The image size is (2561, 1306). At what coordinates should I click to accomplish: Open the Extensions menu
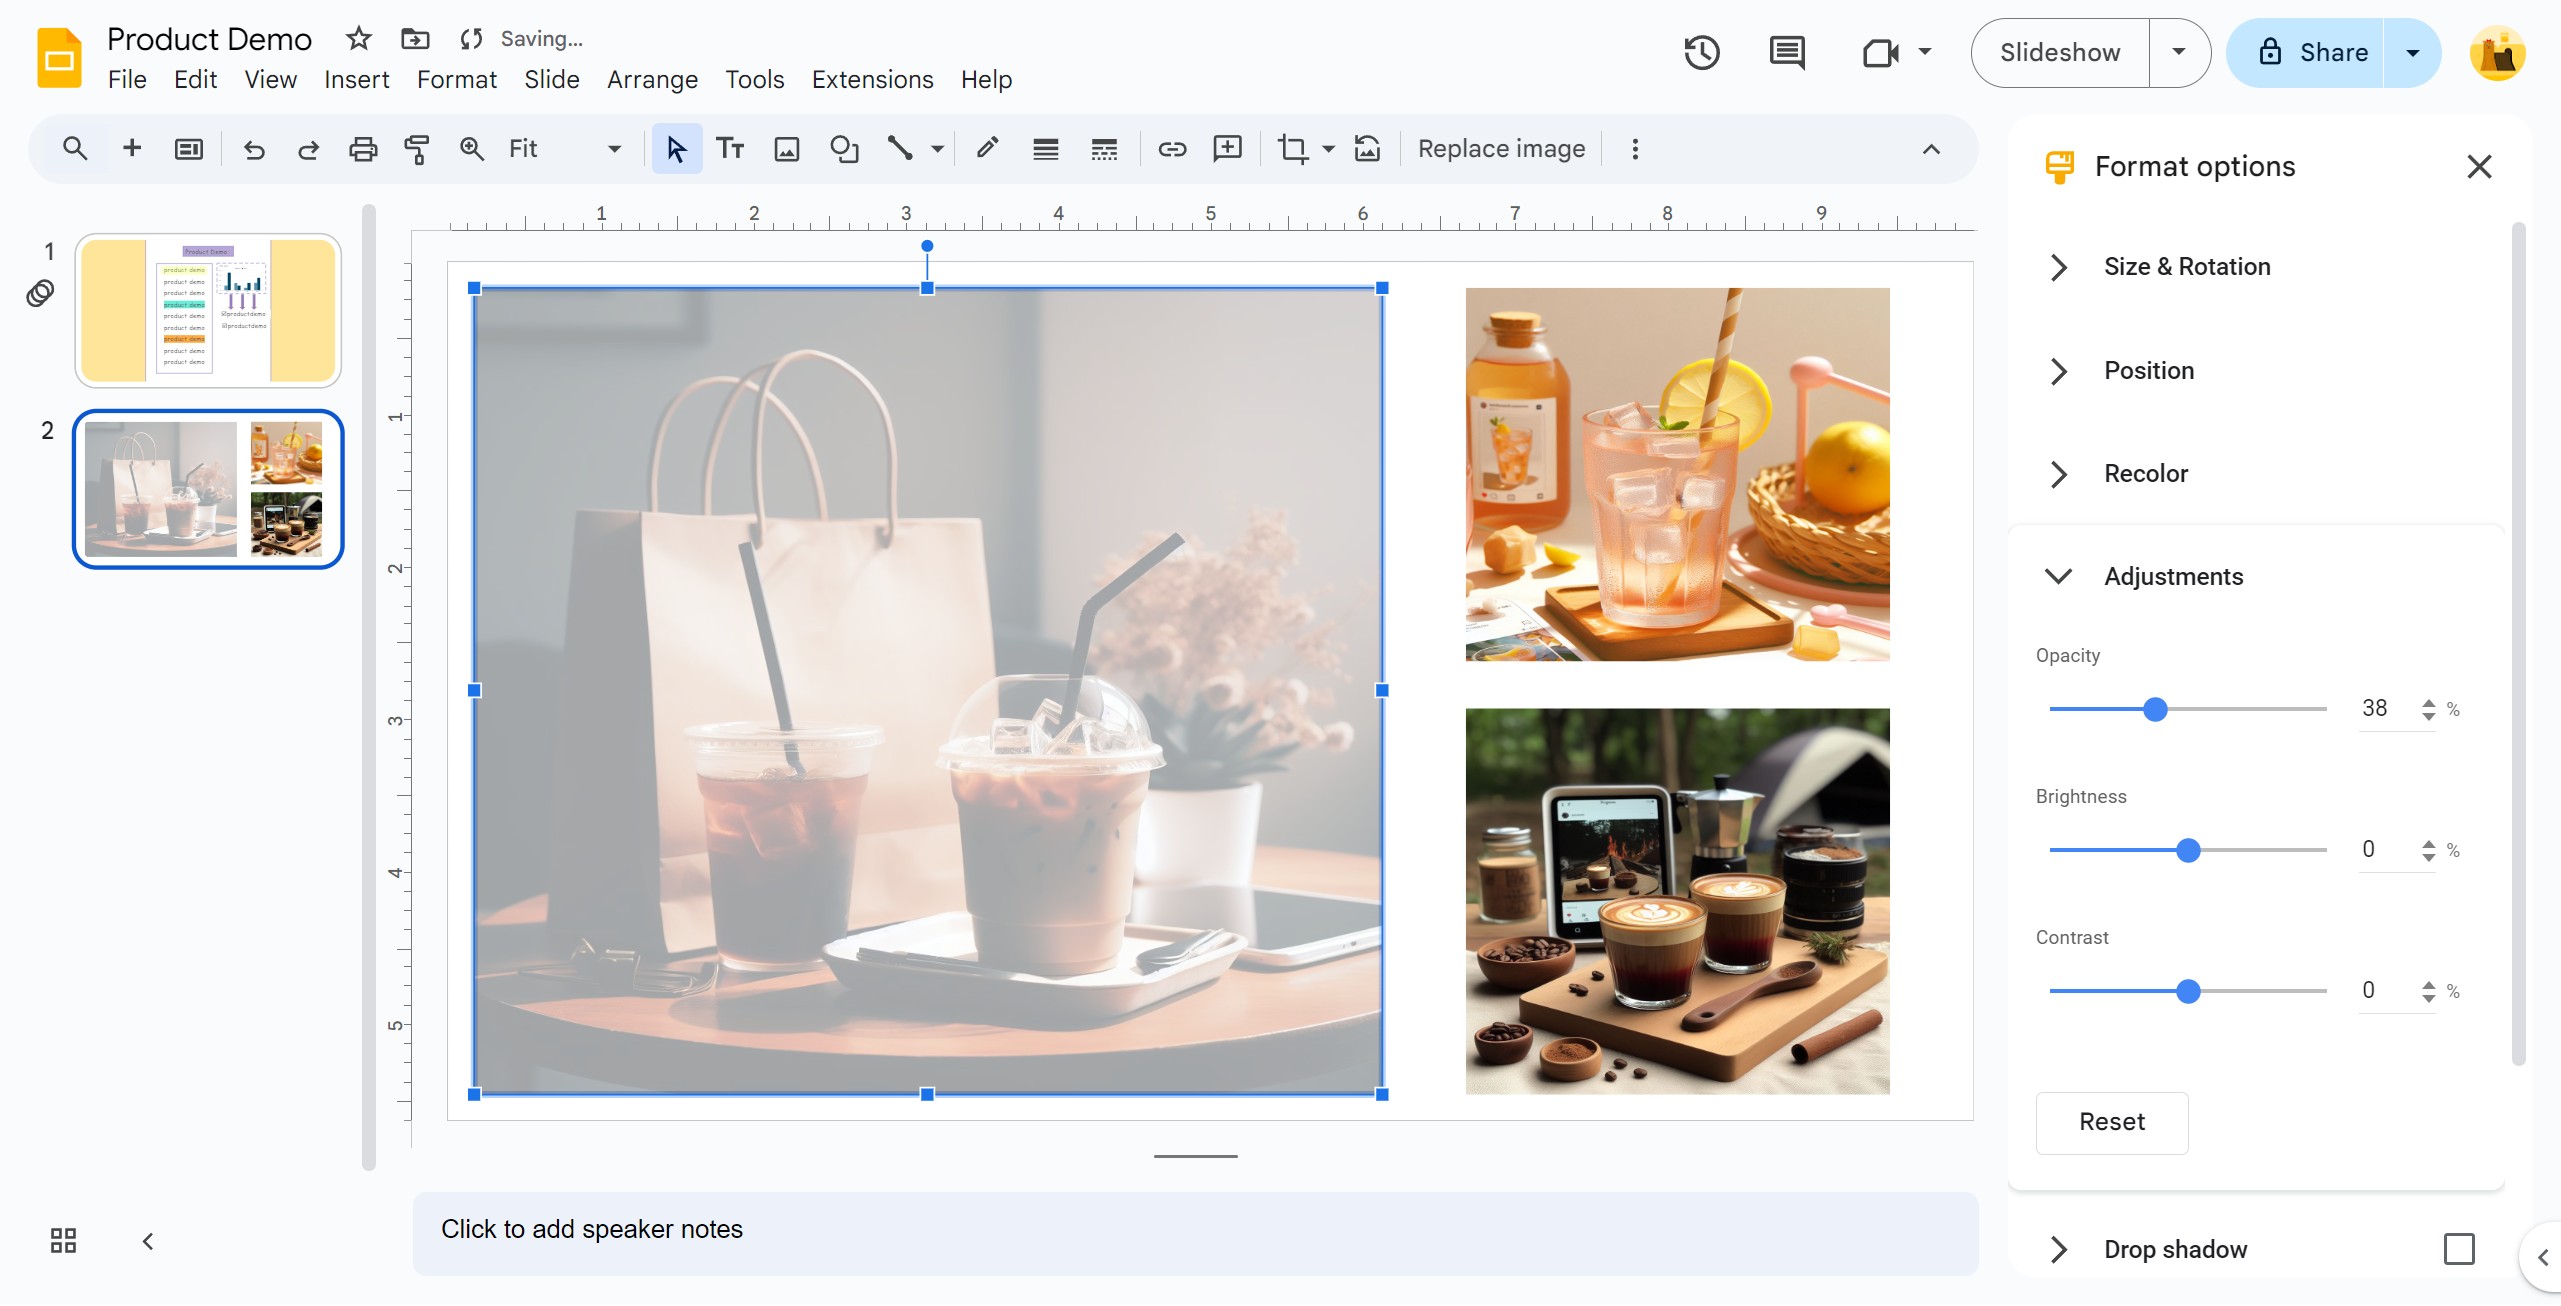[x=872, y=80]
